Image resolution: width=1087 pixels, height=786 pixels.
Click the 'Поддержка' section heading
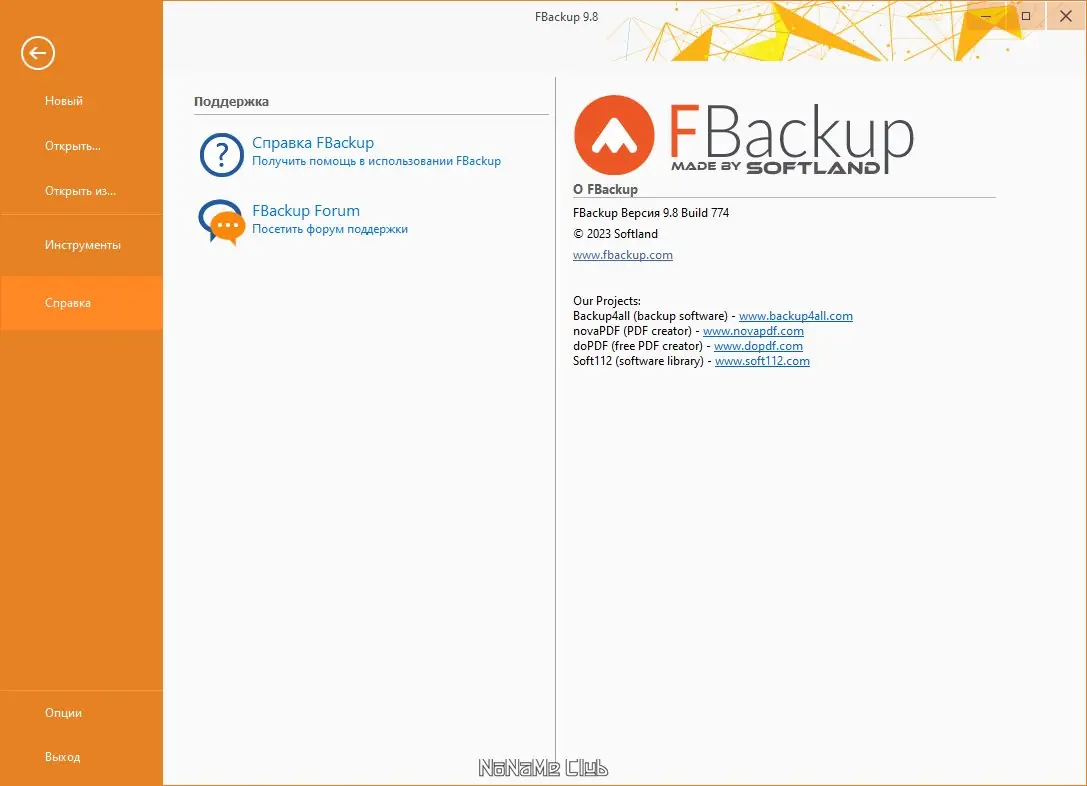[x=232, y=101]
